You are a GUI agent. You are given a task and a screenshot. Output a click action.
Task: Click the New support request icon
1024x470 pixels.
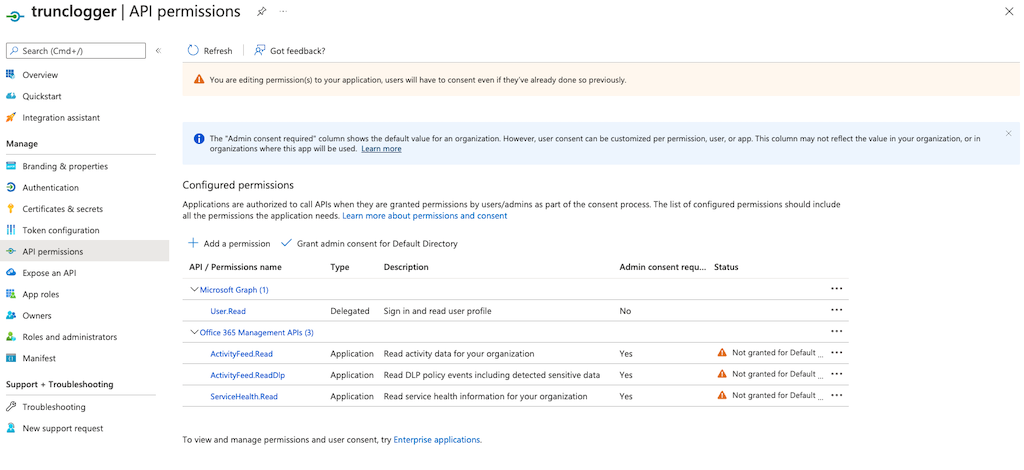point(10,428)
